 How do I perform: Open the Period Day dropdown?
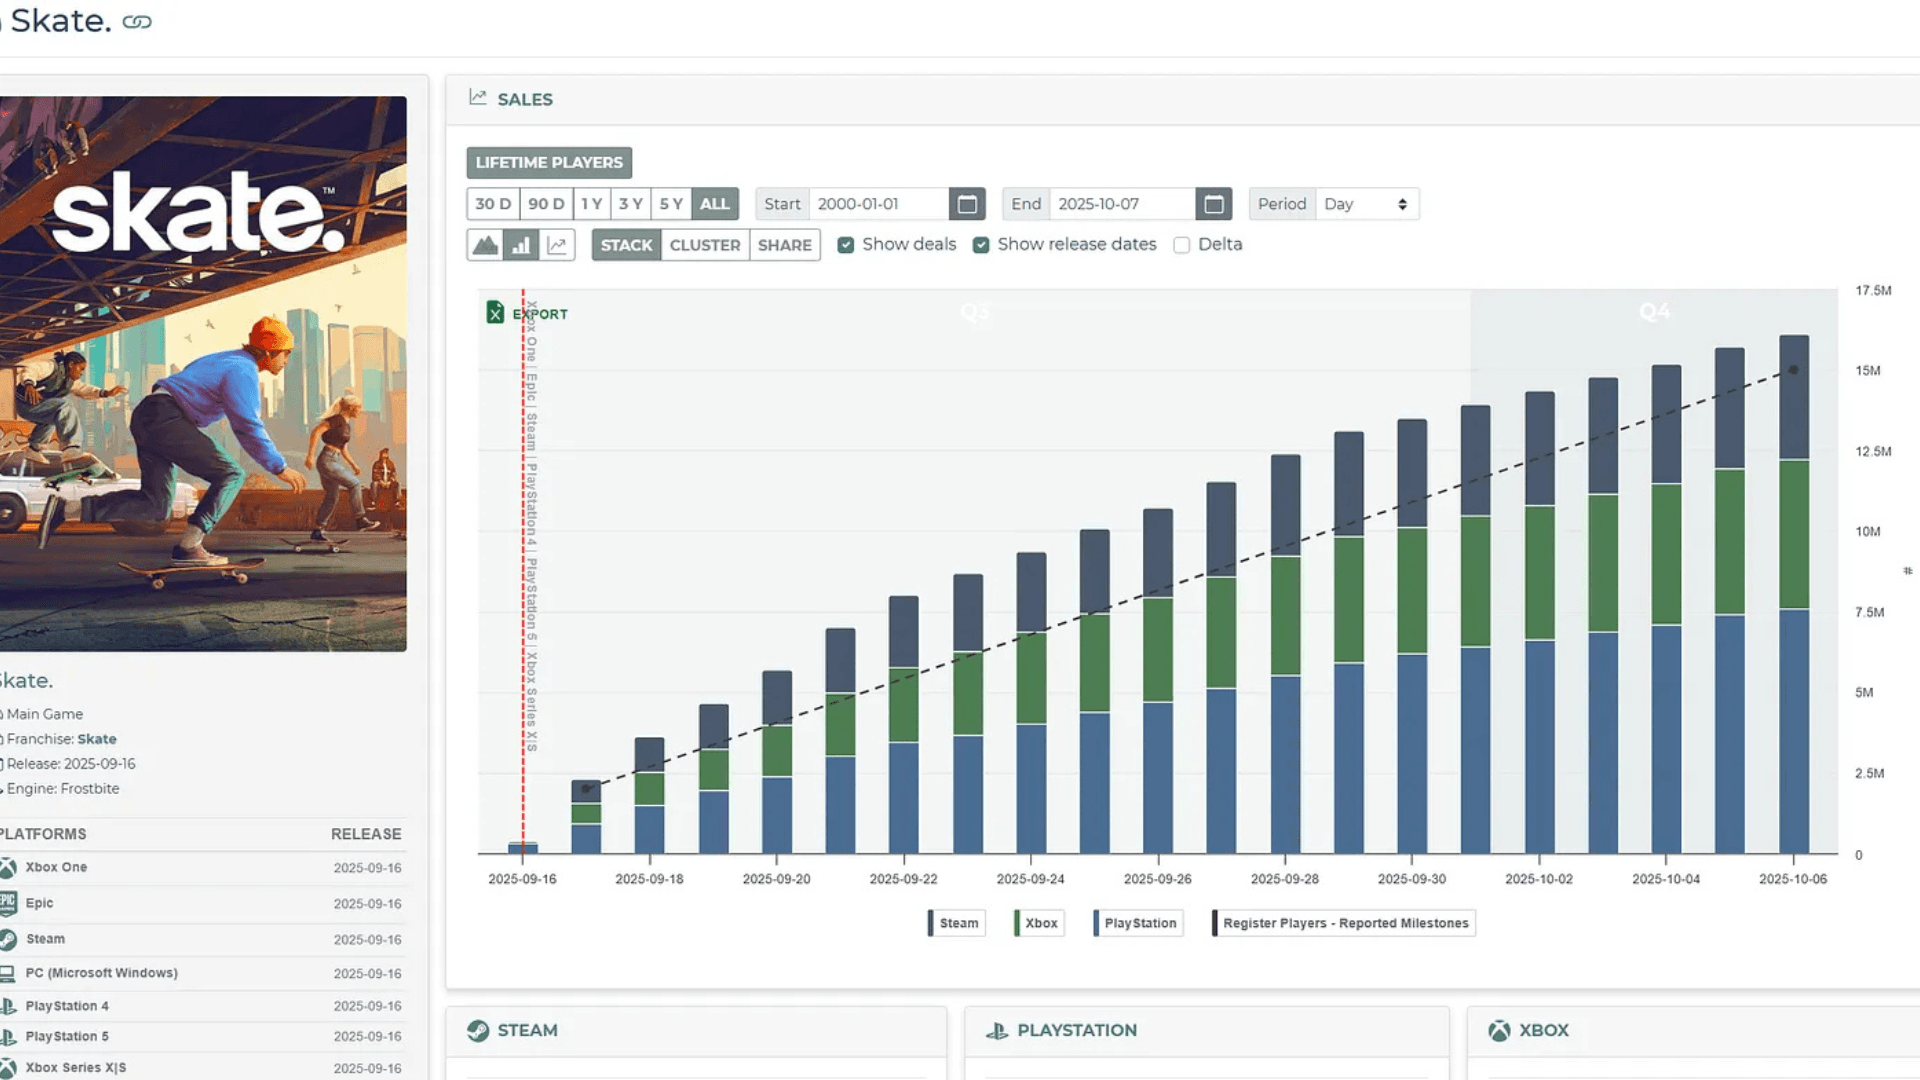(1366, 204)
